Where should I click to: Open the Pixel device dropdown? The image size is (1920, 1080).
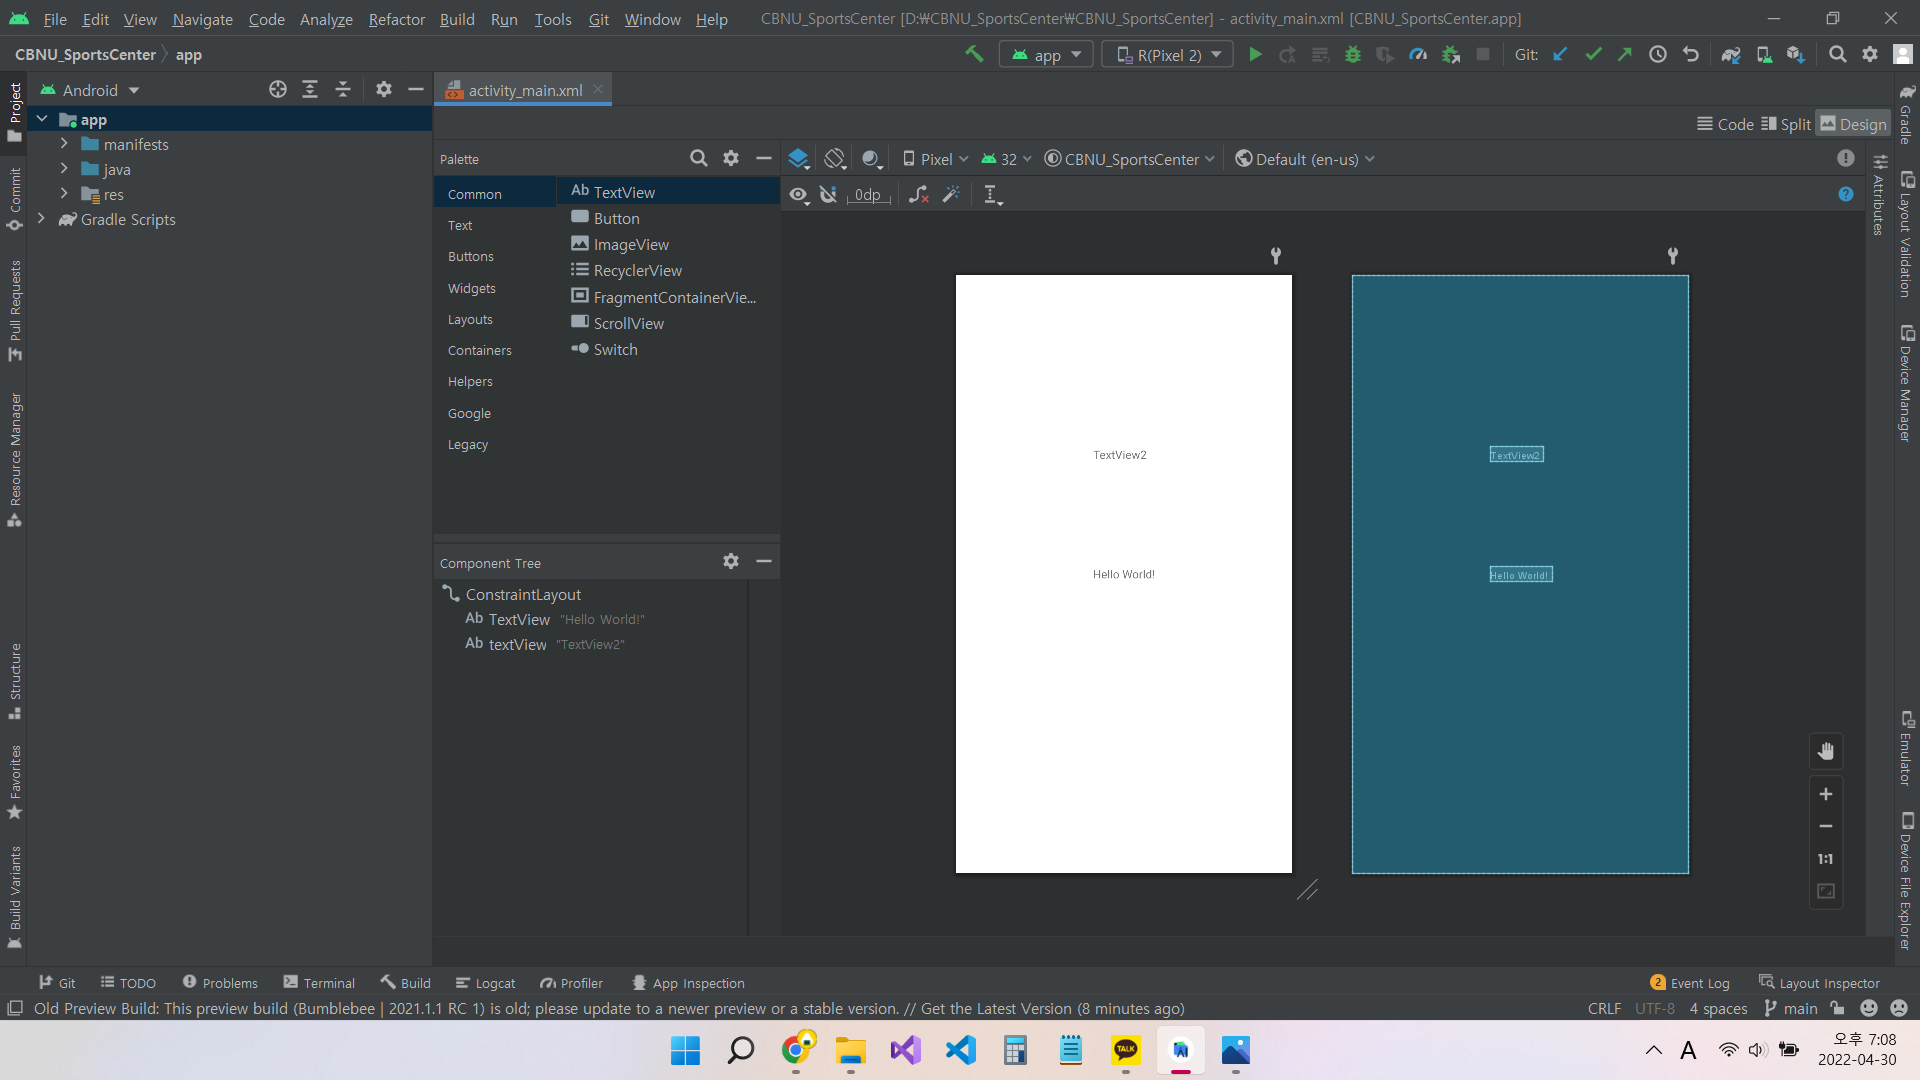(935, 159)
